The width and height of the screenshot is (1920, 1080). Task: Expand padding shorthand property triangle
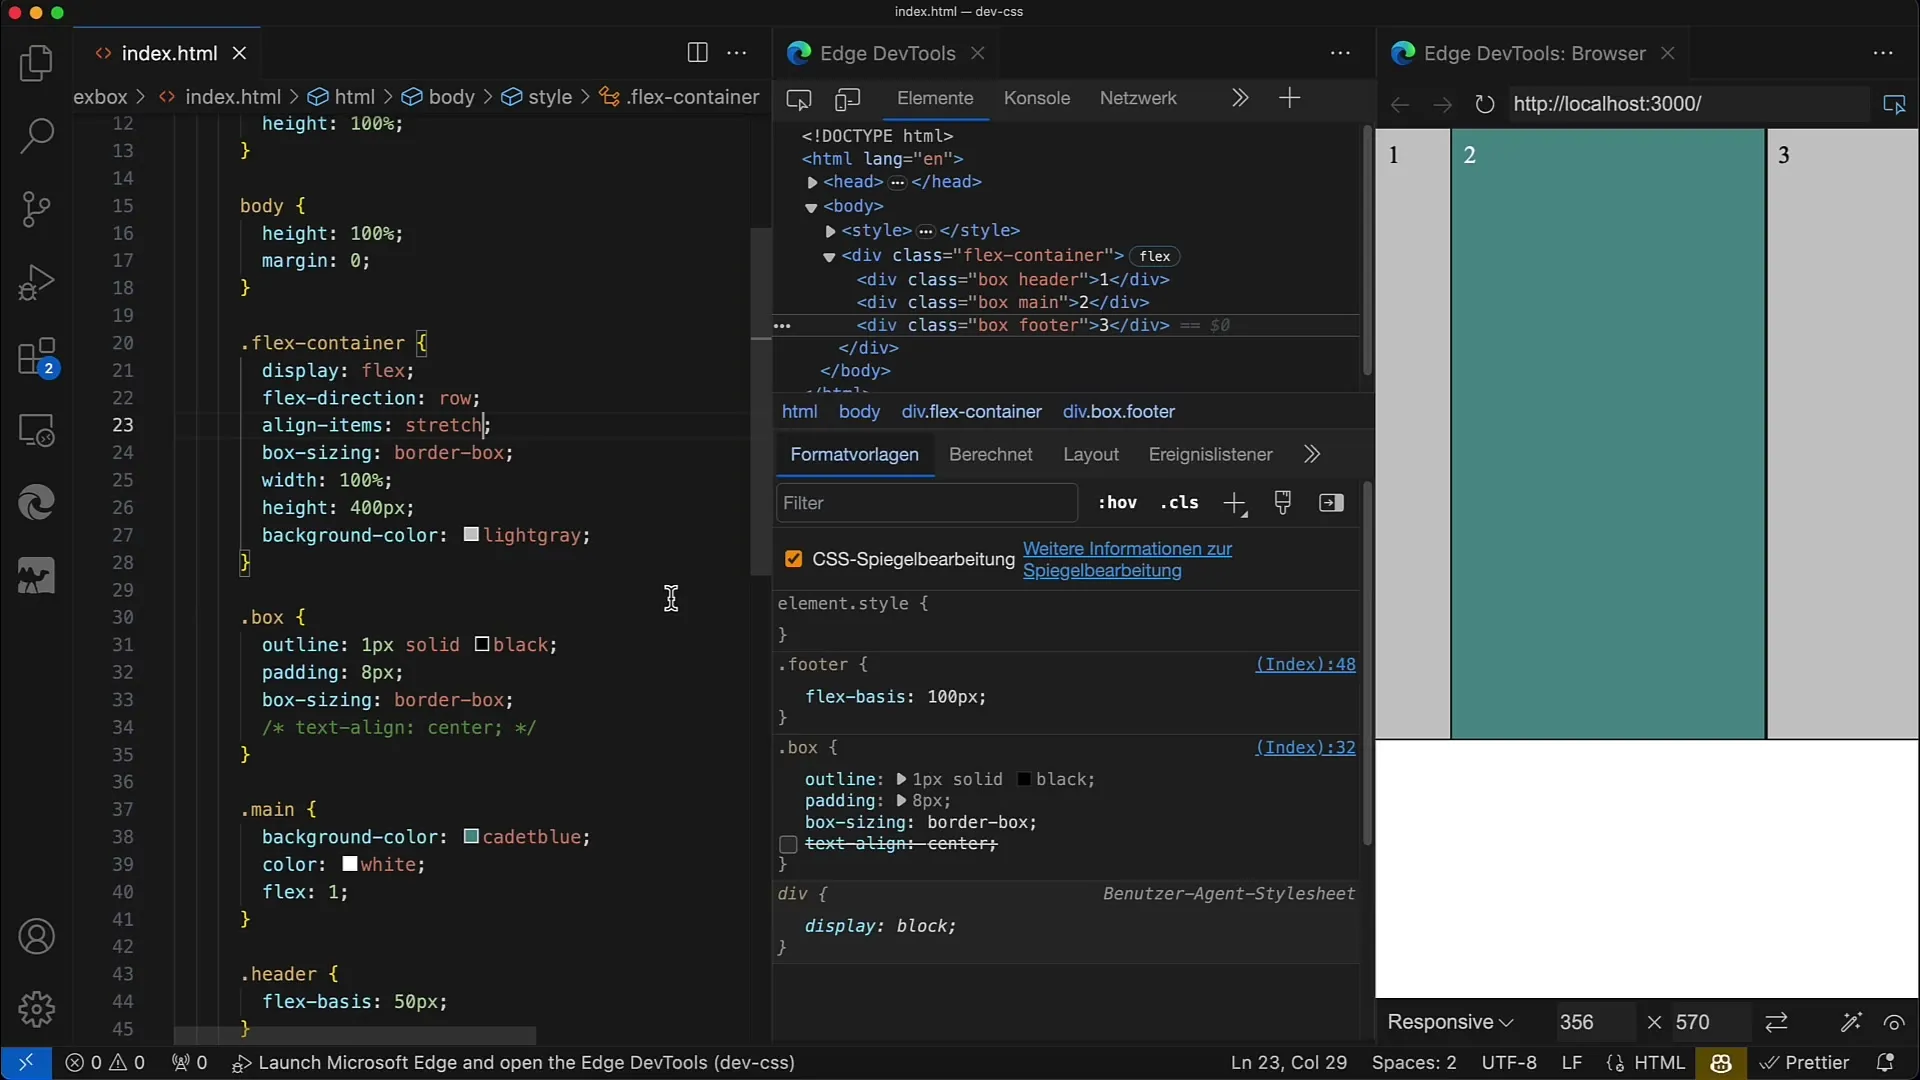pyautogui.click(x=901, y=801)
